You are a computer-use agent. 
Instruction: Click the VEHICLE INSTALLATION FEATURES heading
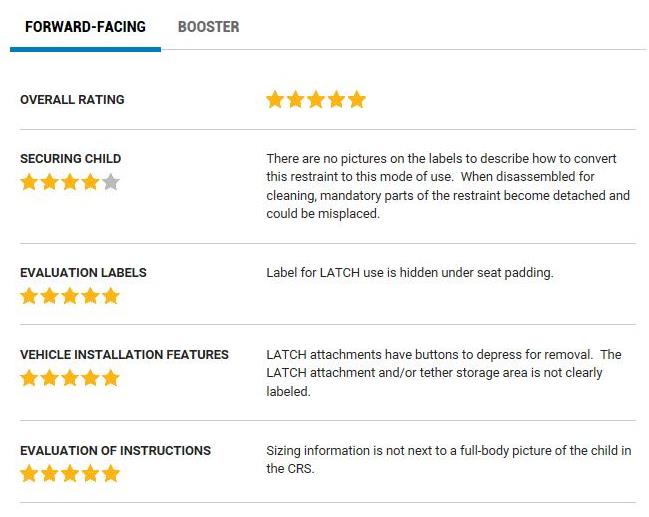tap(124, 355)
